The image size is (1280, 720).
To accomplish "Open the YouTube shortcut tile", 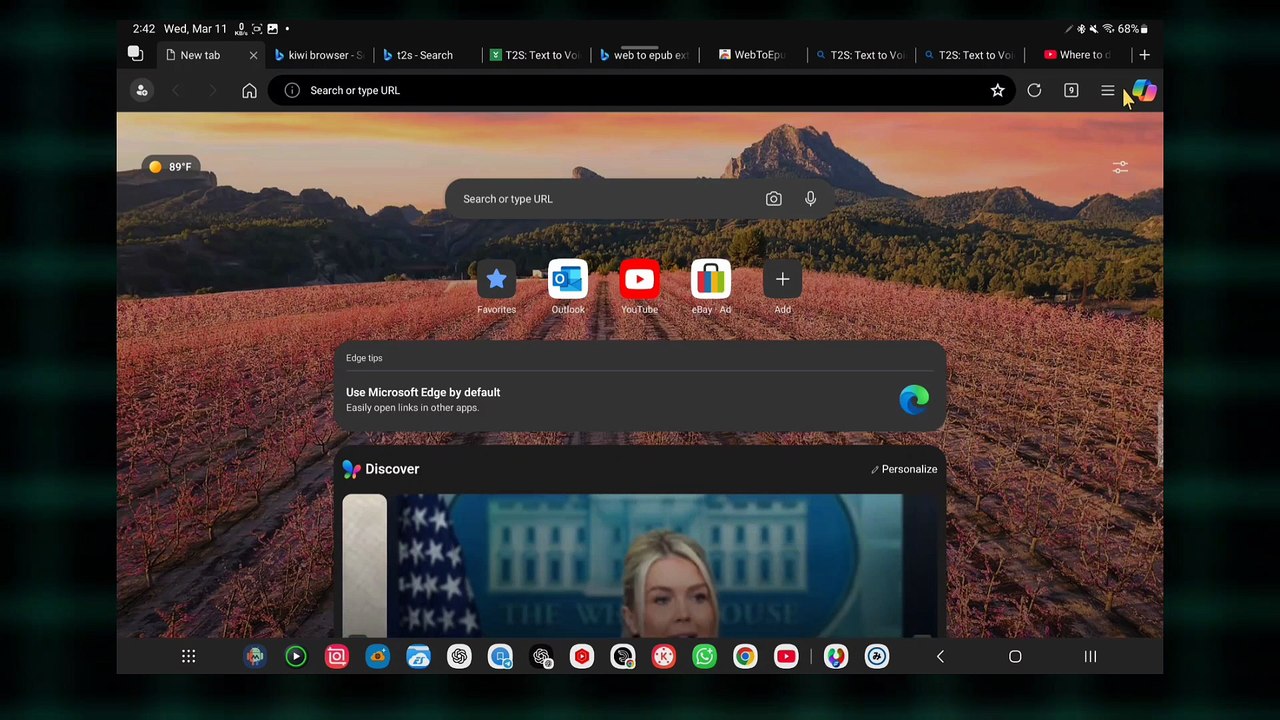I will coord(639,287).
